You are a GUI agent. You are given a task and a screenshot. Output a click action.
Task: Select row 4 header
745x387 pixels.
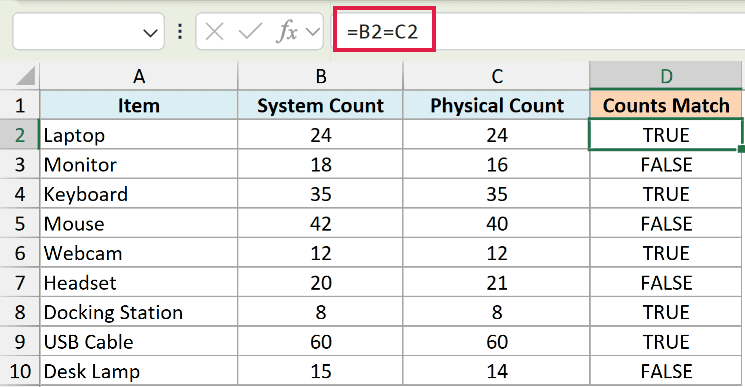(19, 194)
